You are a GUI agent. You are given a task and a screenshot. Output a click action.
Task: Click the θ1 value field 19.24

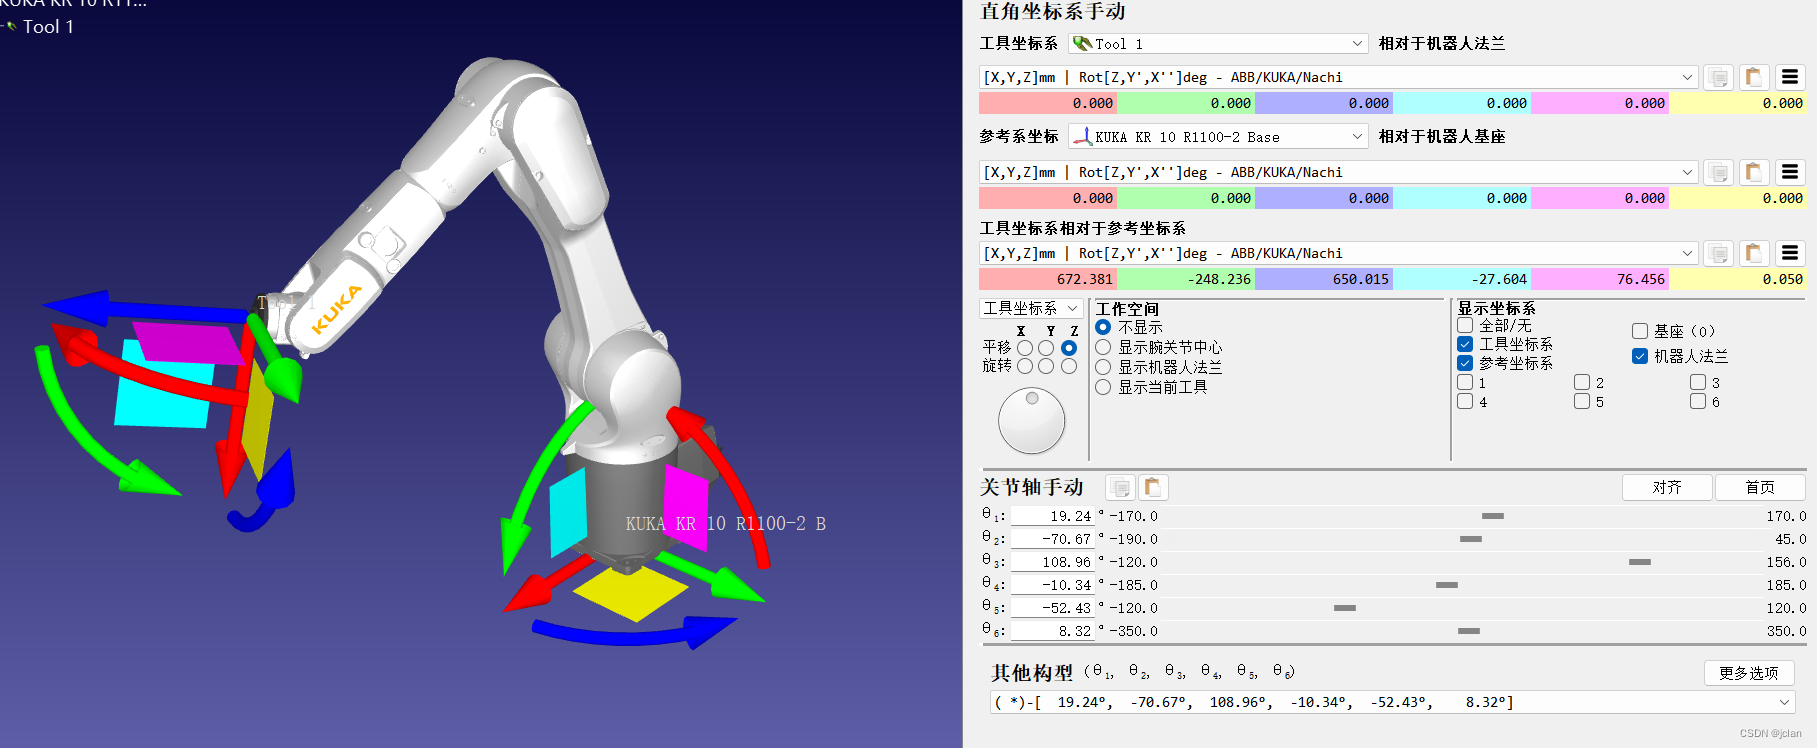(1053, 516)
